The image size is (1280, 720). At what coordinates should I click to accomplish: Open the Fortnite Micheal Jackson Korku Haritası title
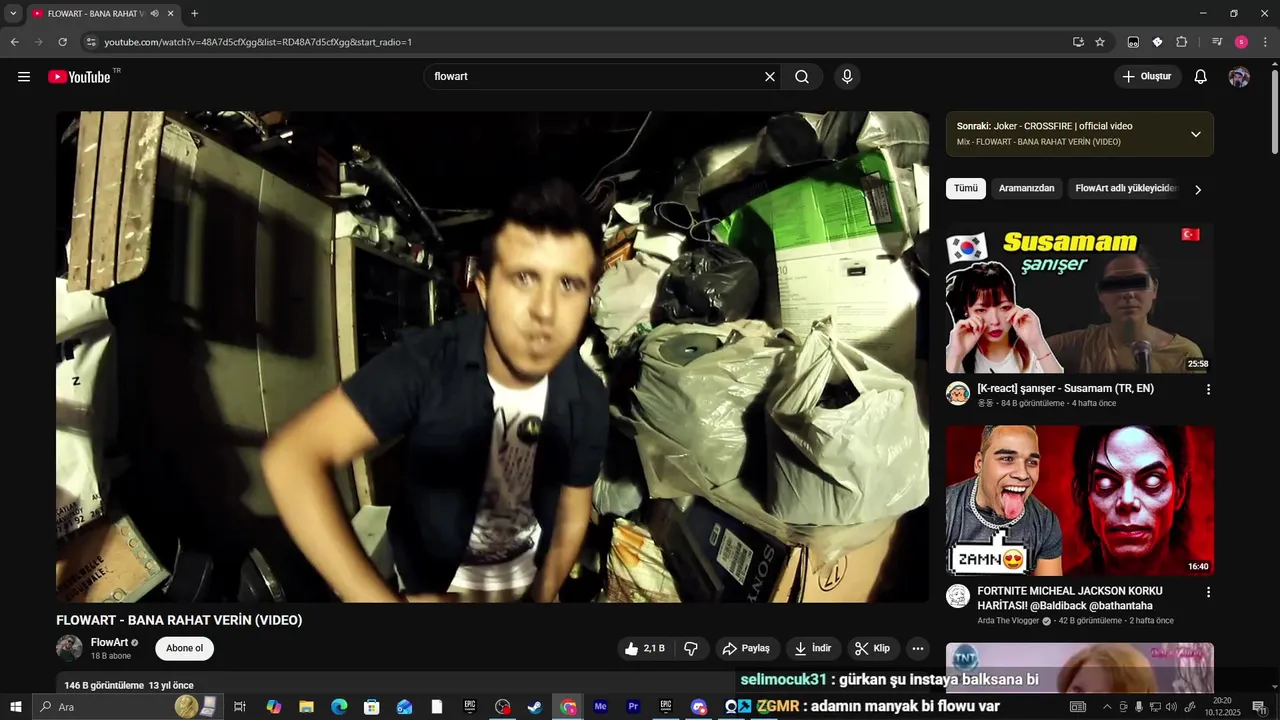pos(1070,598)
